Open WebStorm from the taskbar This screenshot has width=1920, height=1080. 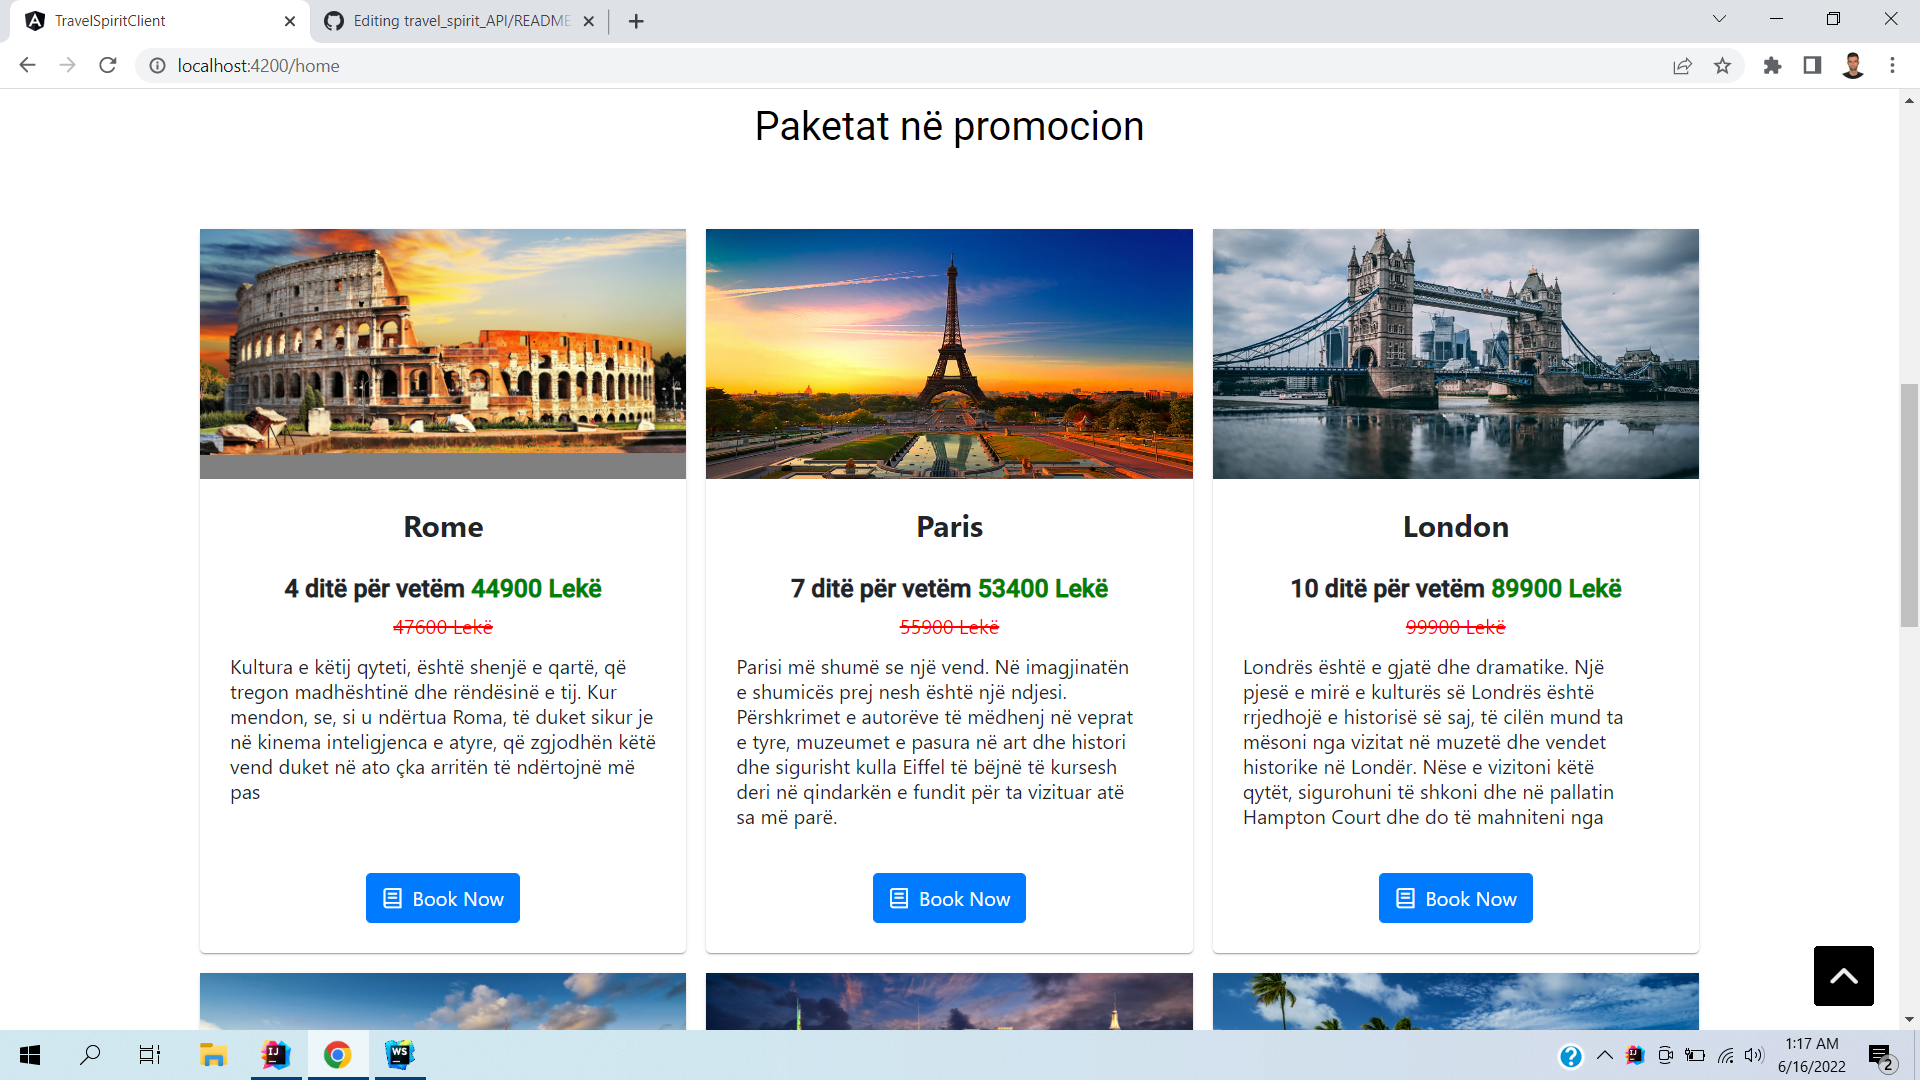pos(400,1055)
